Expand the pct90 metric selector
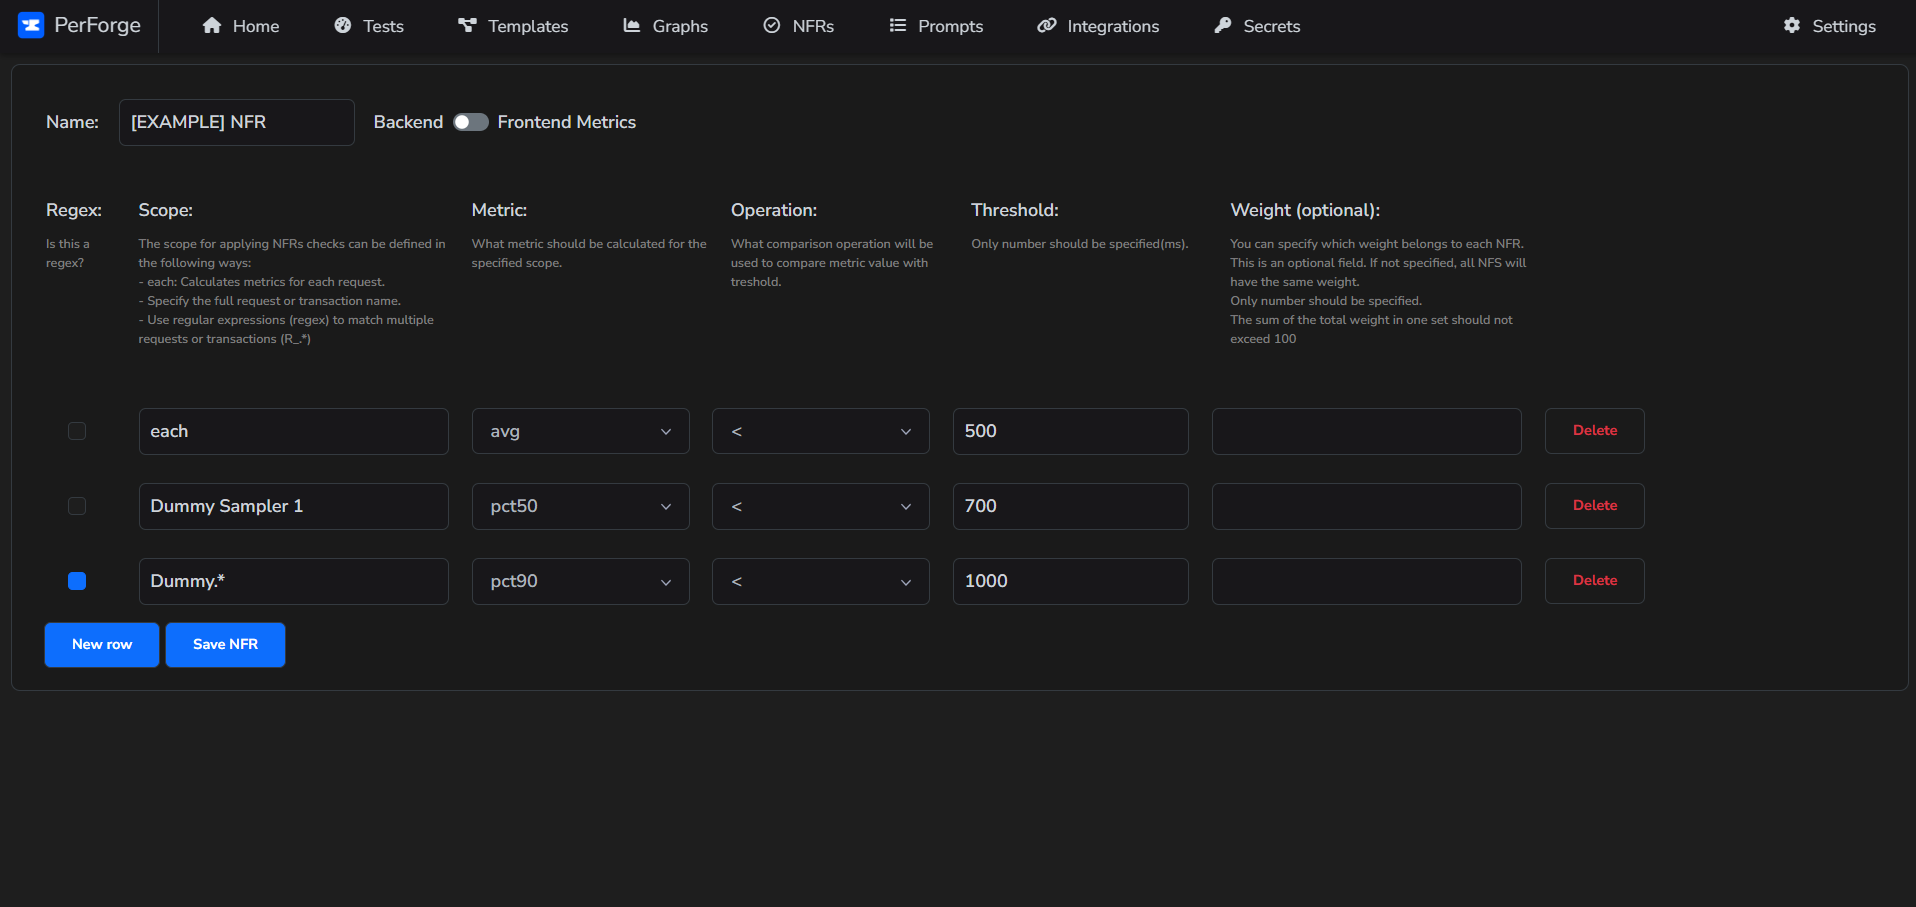Screen dimensions: 1916x907 pos(580,581)
